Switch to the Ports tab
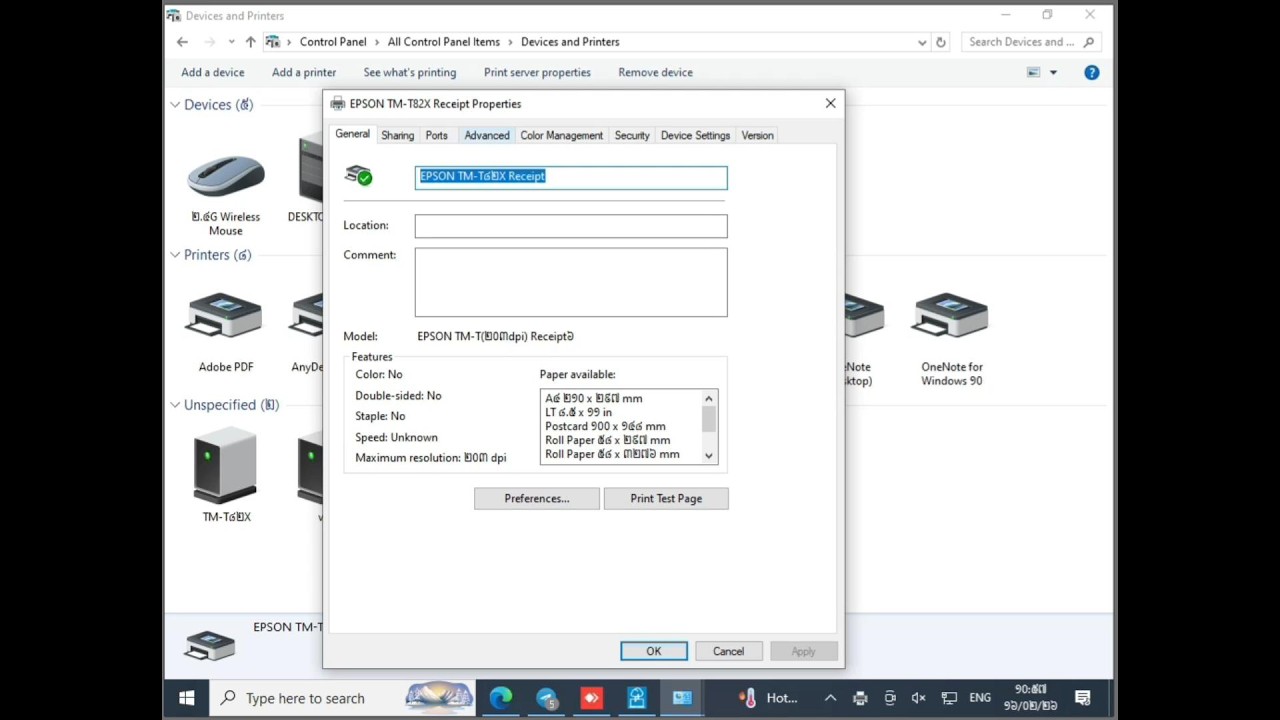Screen dimensions: 1280x720 pos(436,135)
